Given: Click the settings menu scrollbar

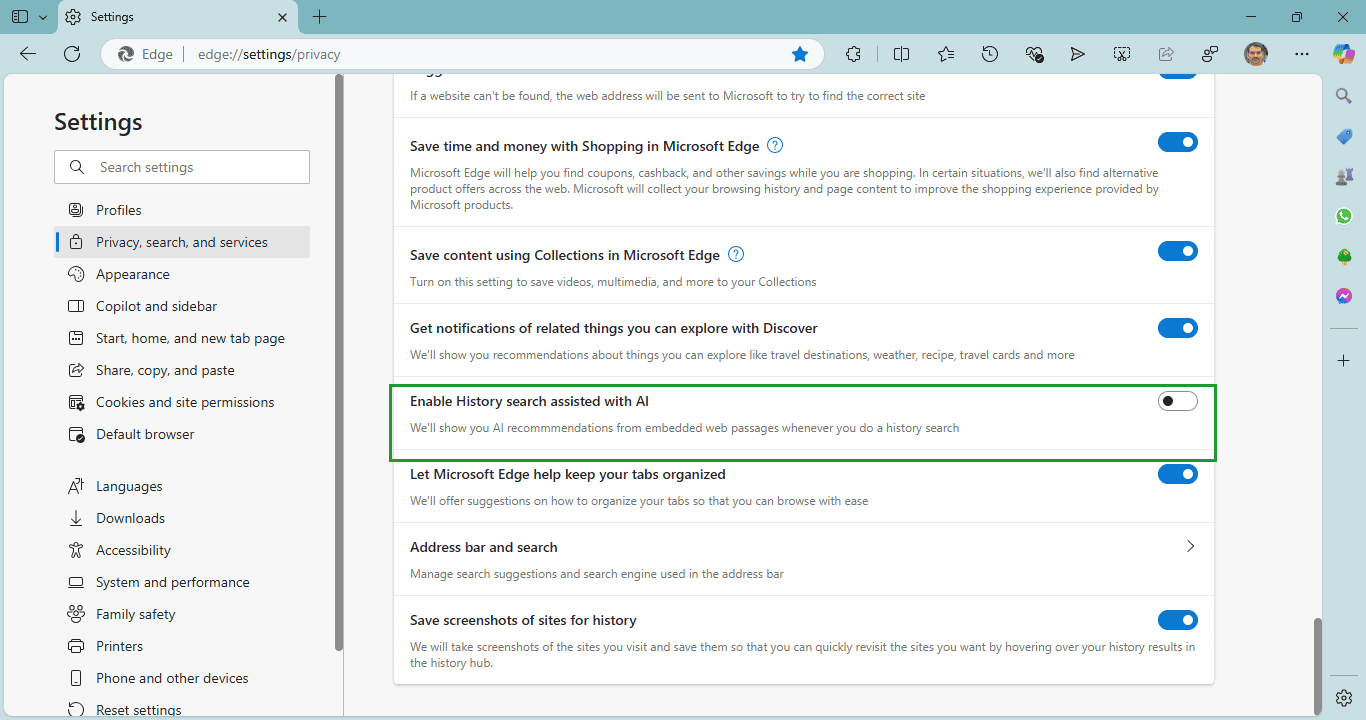Looking at the screenshot, I should [339, 363].
